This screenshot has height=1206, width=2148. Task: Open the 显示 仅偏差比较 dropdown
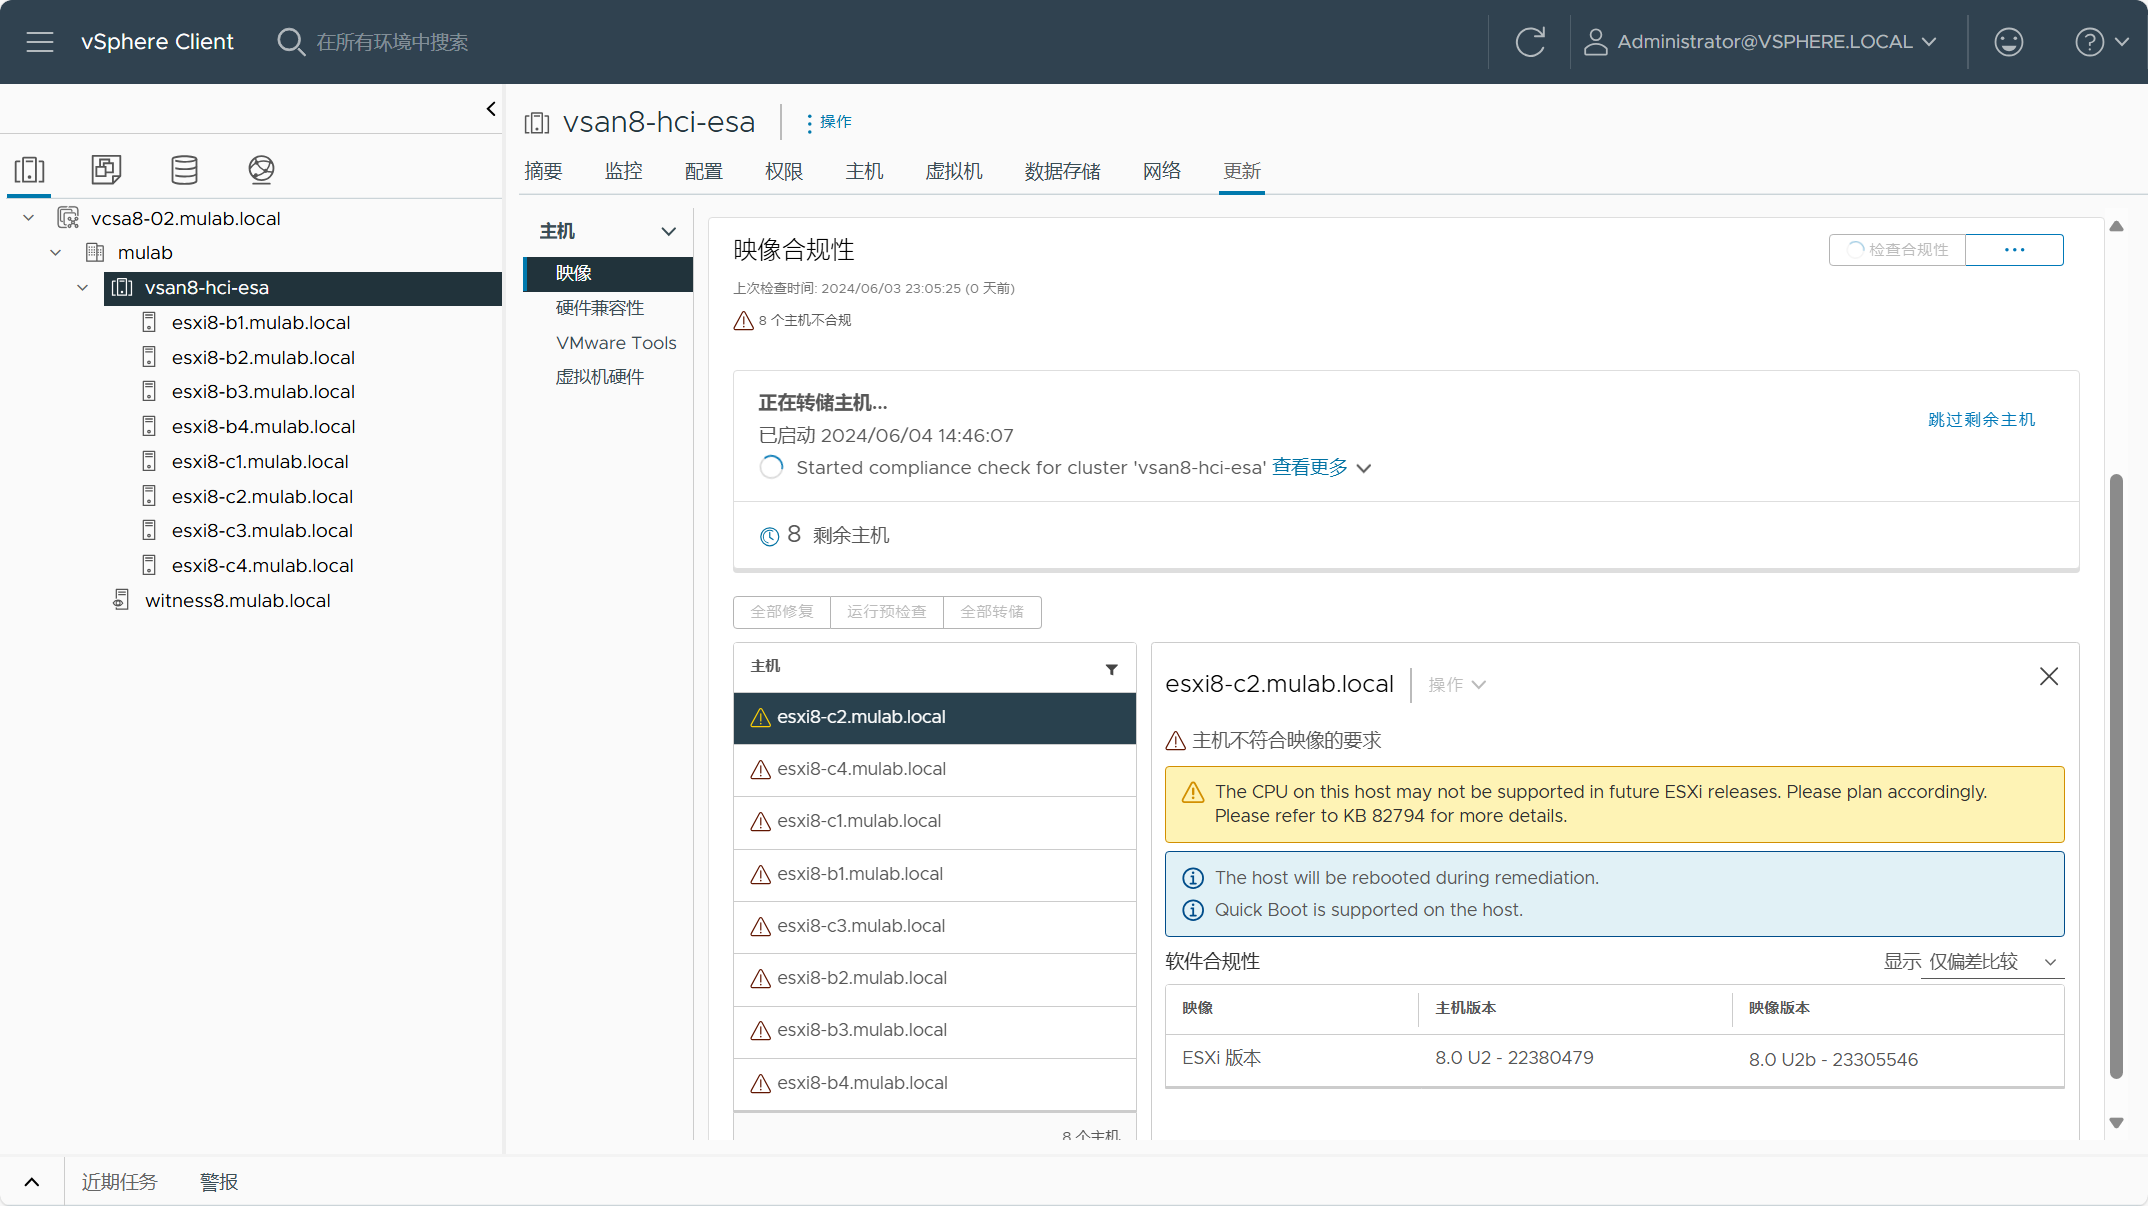pyautogui.click(x=1992, y=962)
